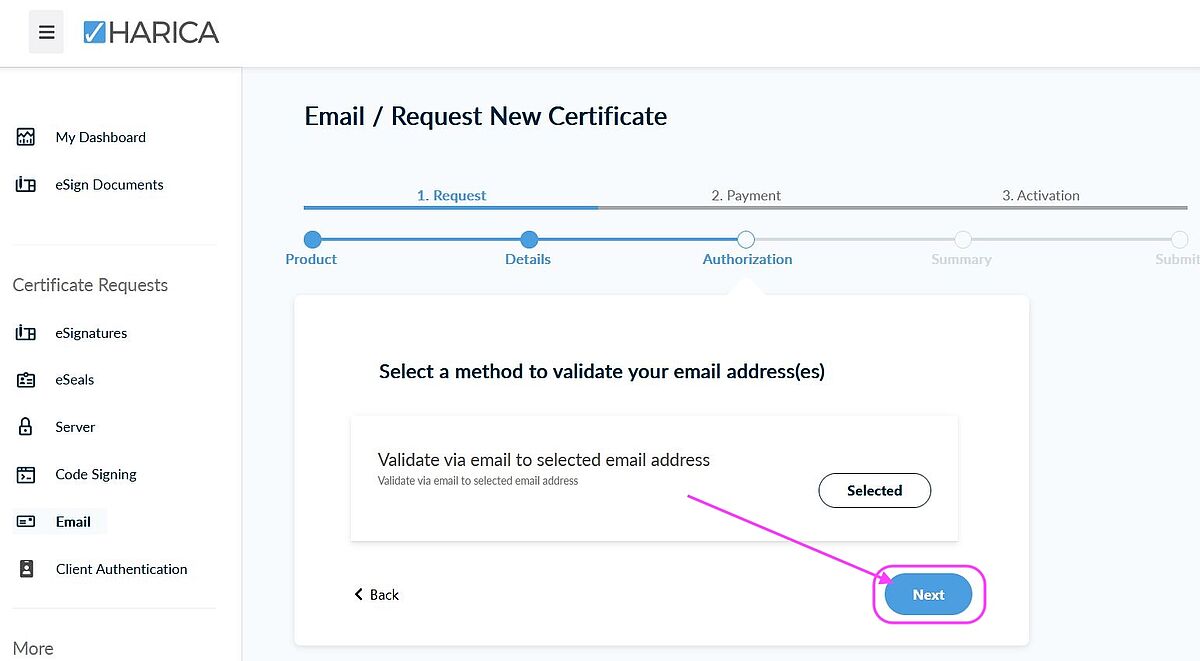Switch to the 3. Activation tab

[1041, 195]
